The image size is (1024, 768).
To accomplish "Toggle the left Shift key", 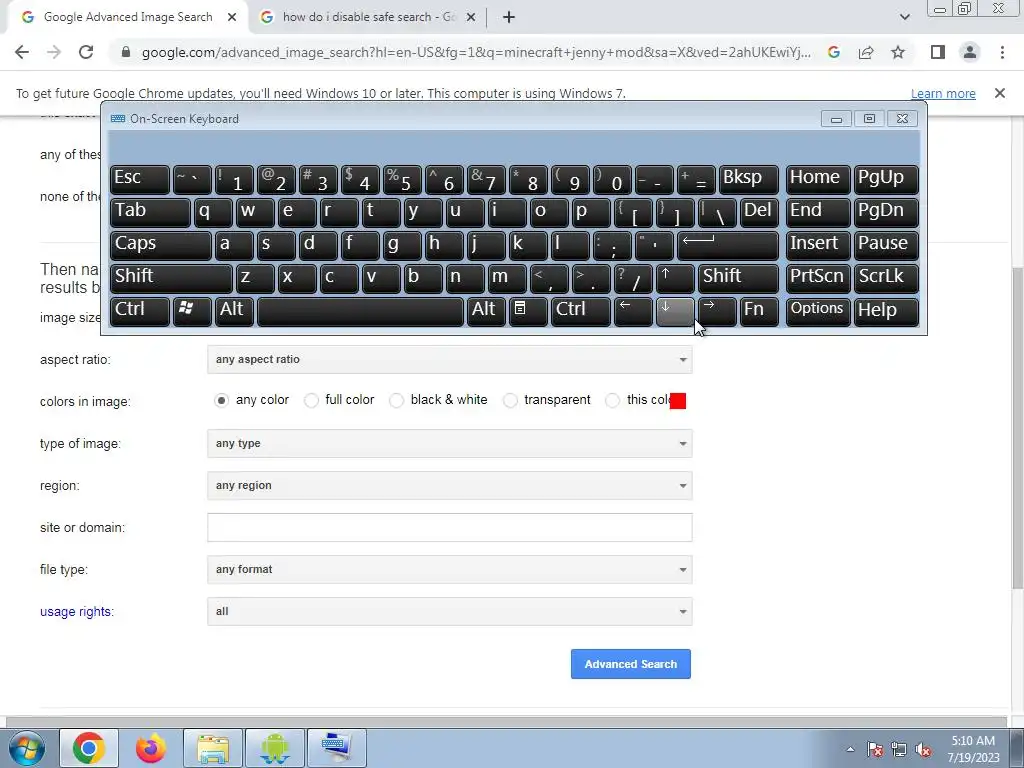I will (171, 278).
